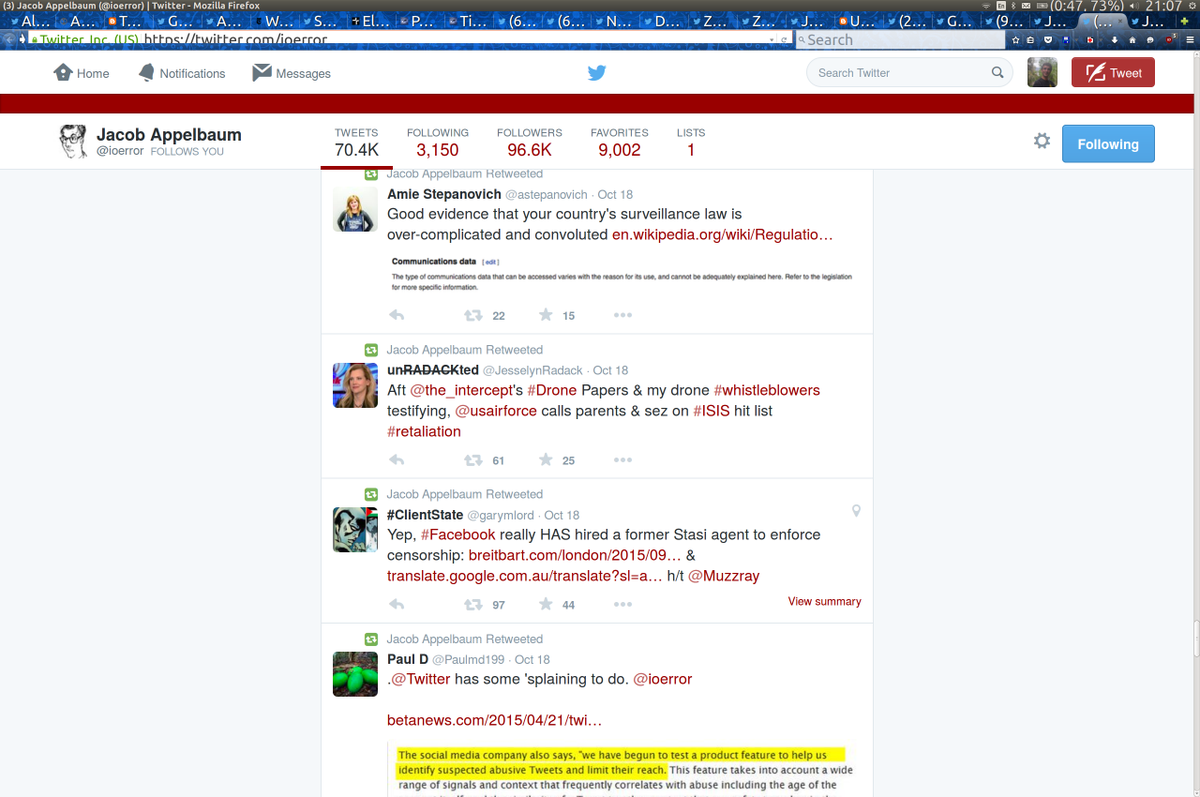Click View summary link

point(824,601)
